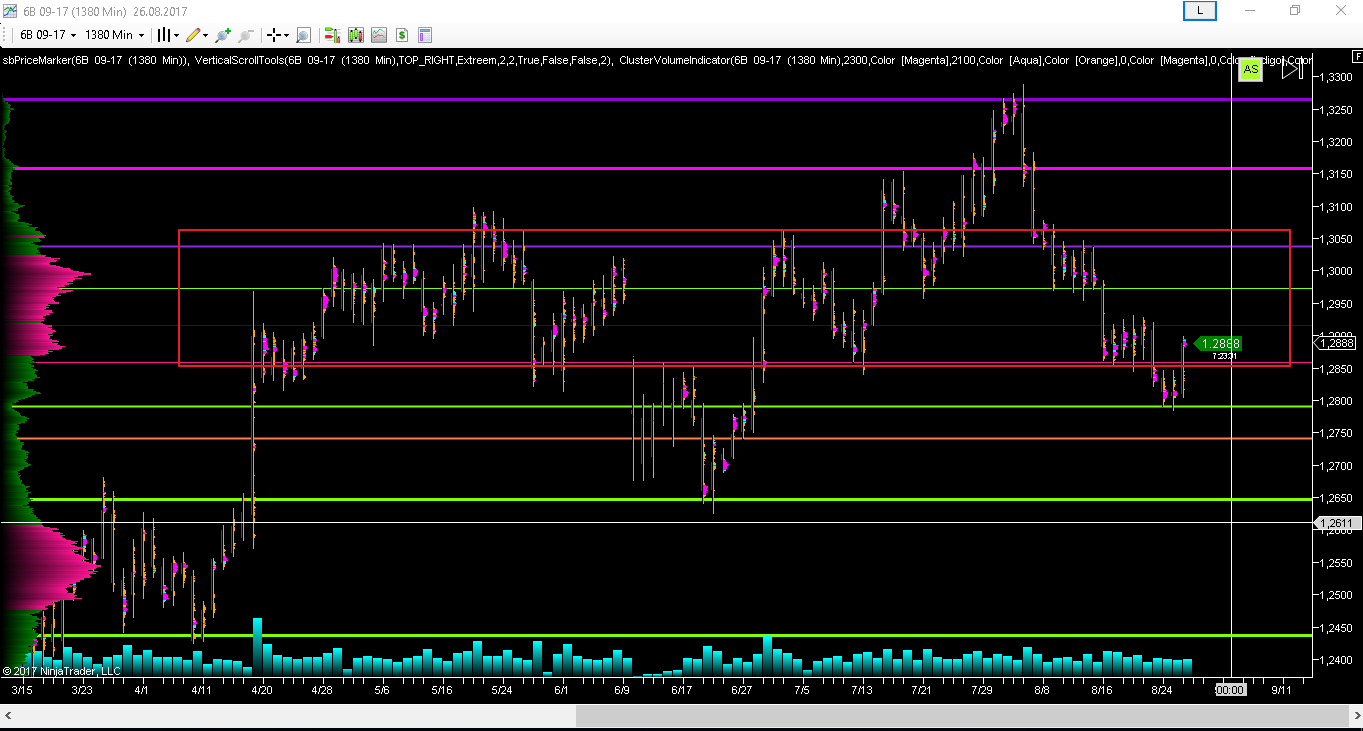1363x731 pixels.
Task: Click the scroll-to-end arrow button on chart
Action: [1291, 69]
